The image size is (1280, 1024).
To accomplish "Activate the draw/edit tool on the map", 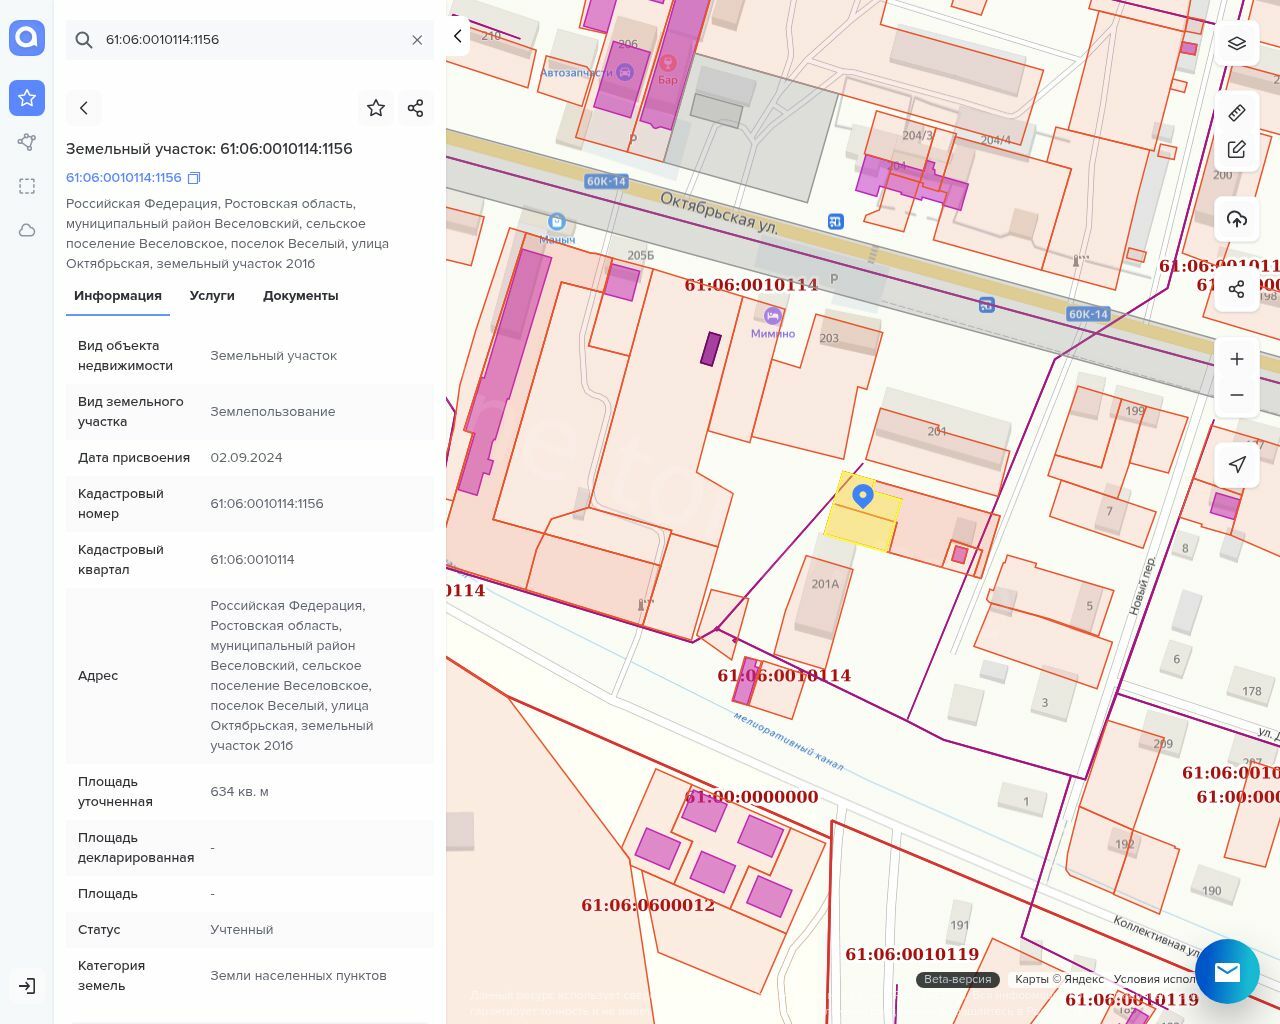I will point(1237,149).
